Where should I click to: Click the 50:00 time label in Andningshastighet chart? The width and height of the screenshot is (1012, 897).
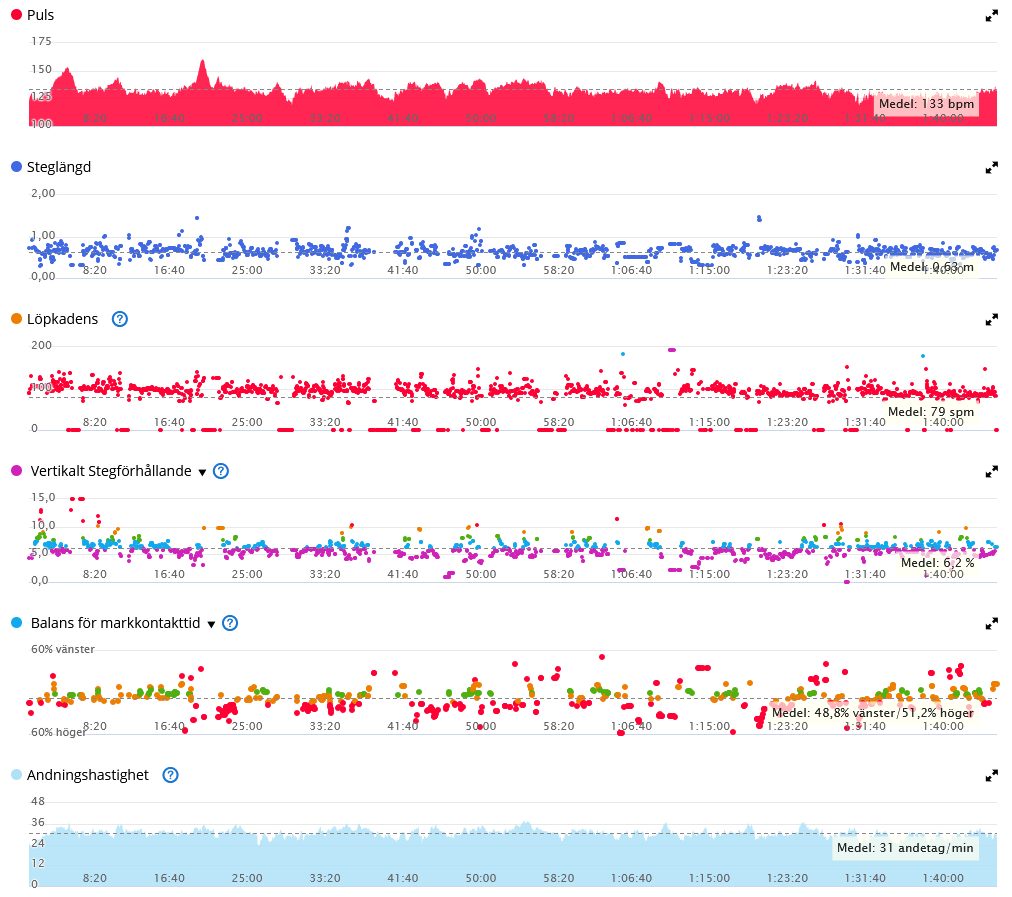[x=481, y=878]
